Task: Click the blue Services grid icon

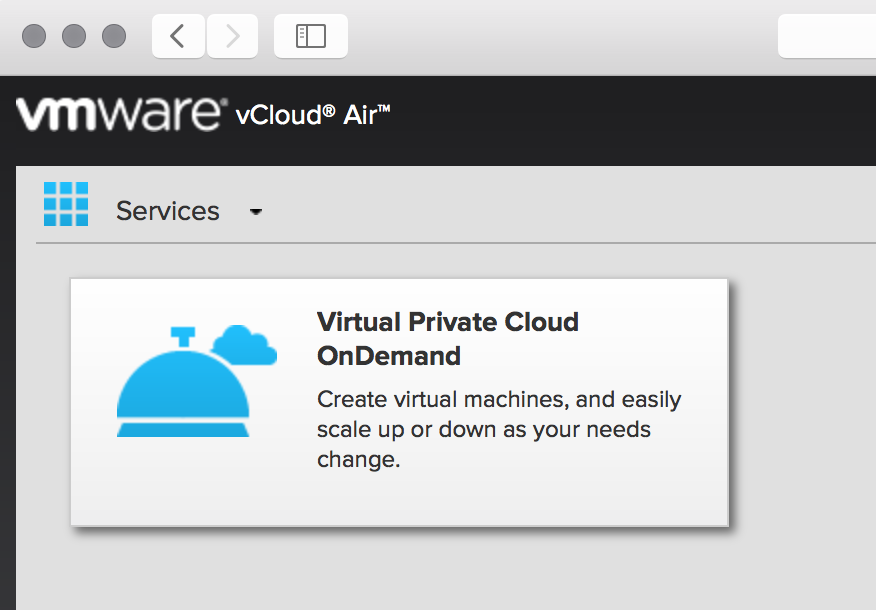Action: [x=66, y=204]
